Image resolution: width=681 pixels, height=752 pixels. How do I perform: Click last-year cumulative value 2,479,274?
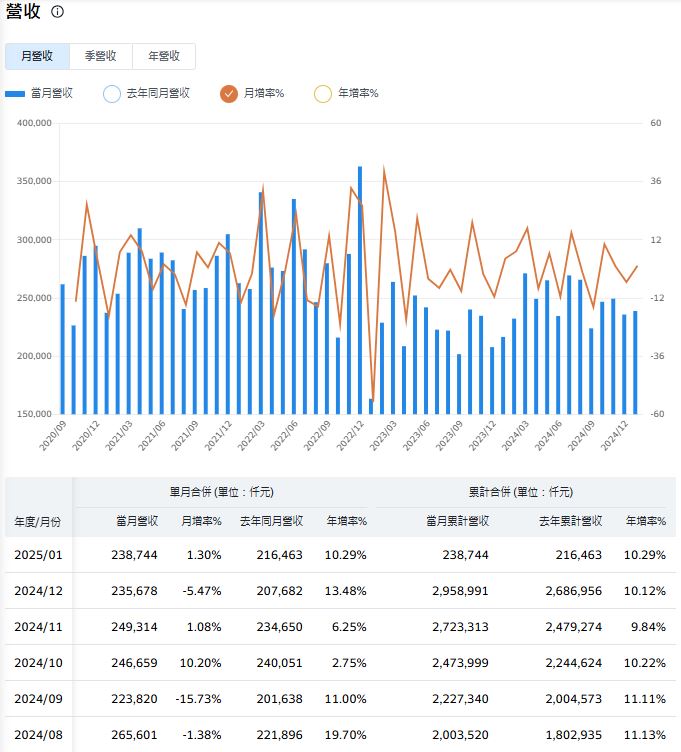[x=574, y=627]
